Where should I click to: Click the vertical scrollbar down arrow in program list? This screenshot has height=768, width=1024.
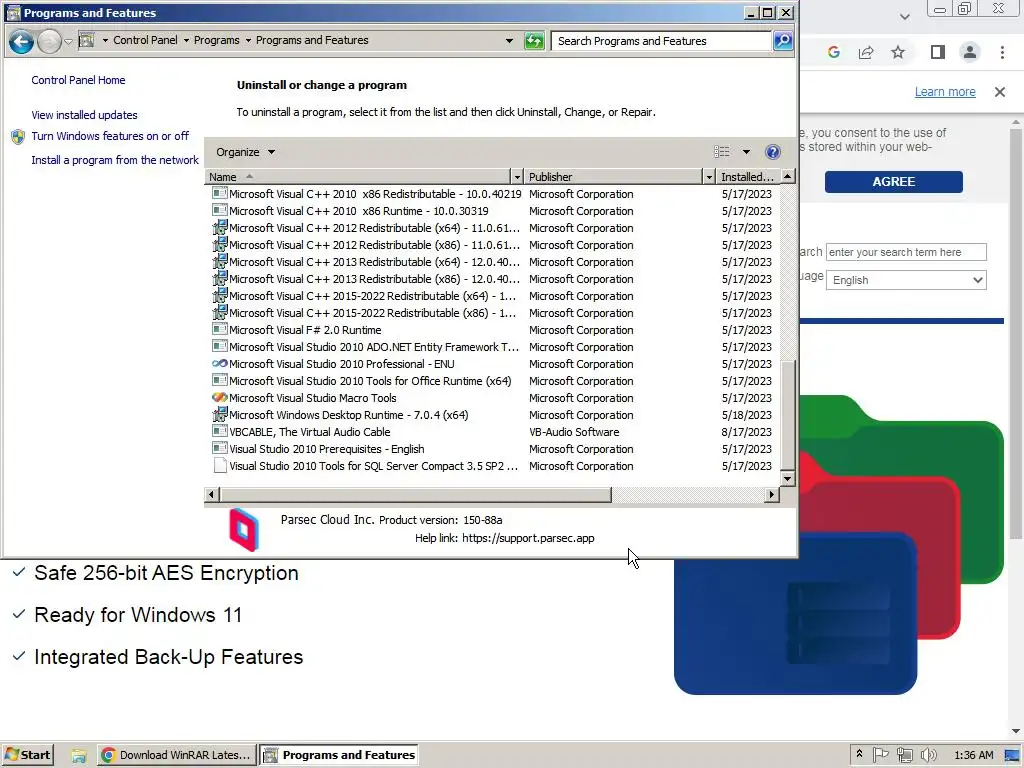coord(788,479)
